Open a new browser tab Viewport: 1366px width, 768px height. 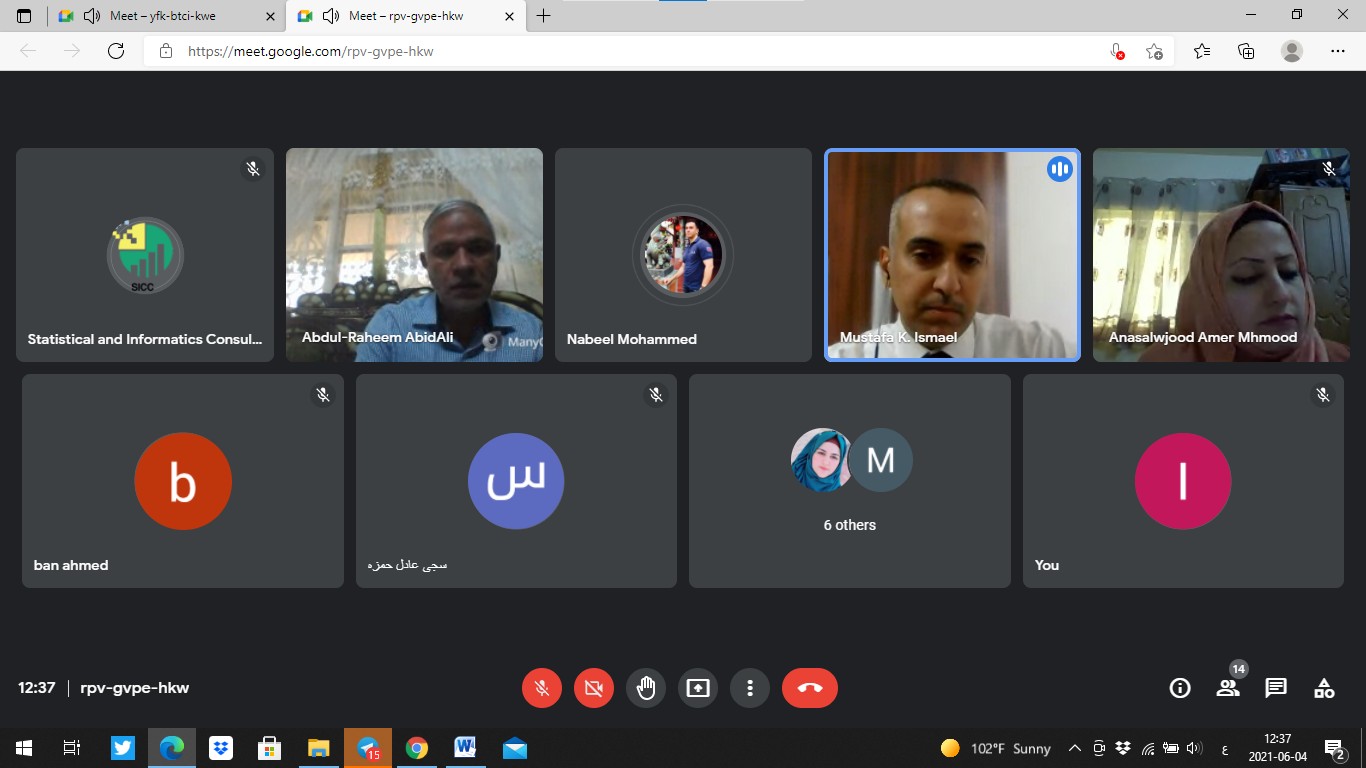click(544, 16)
